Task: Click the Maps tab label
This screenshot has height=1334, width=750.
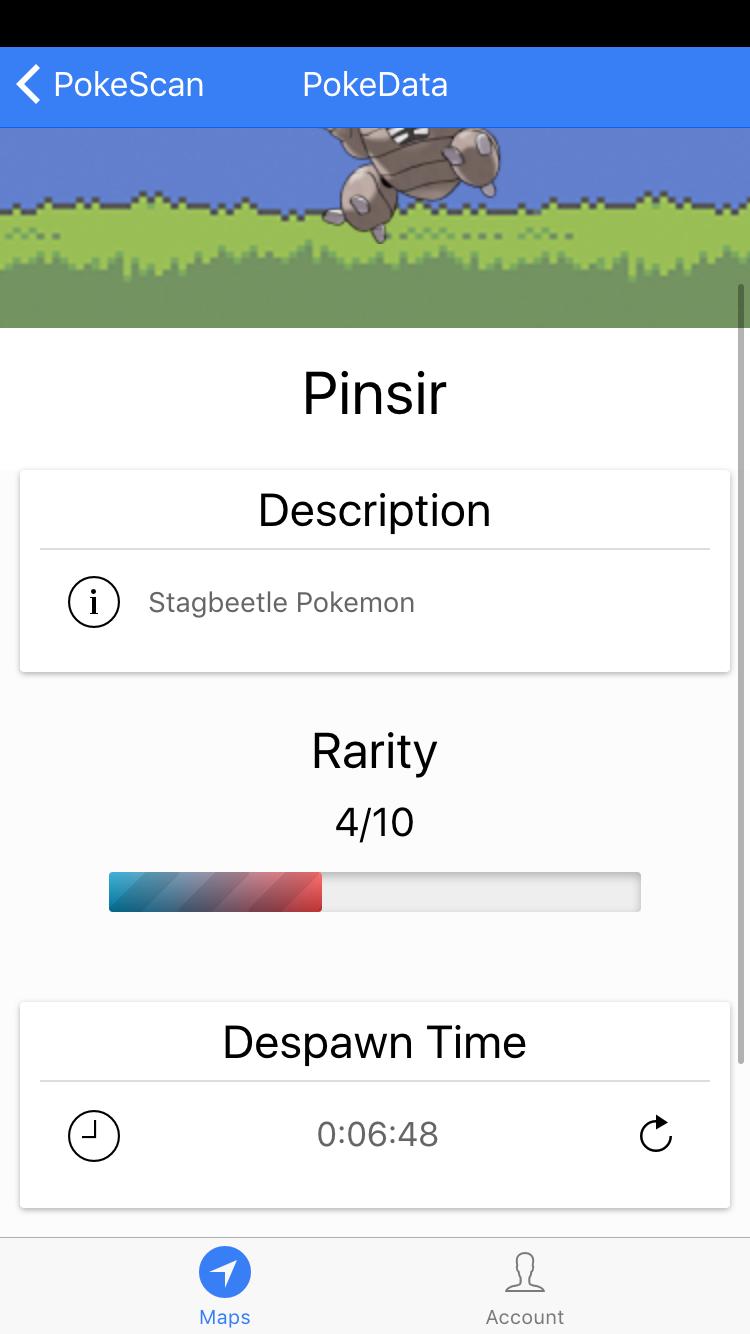Action: pyautogui.click(x=225, y=1317)
